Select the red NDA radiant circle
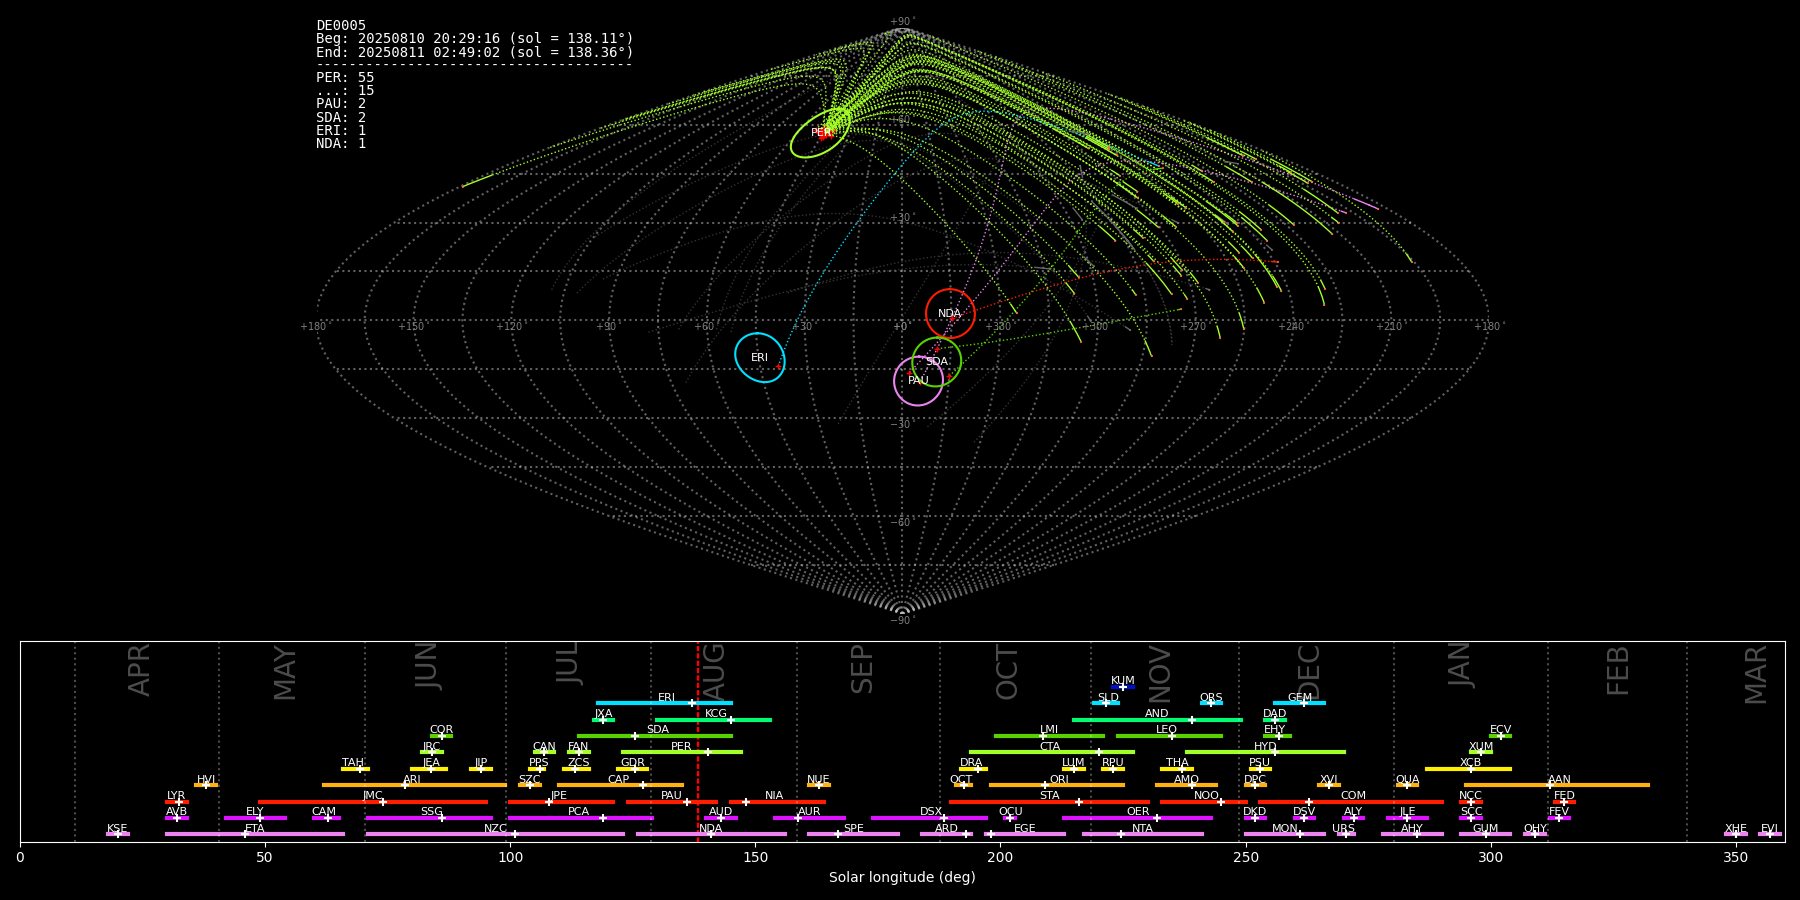 (950, 314)
